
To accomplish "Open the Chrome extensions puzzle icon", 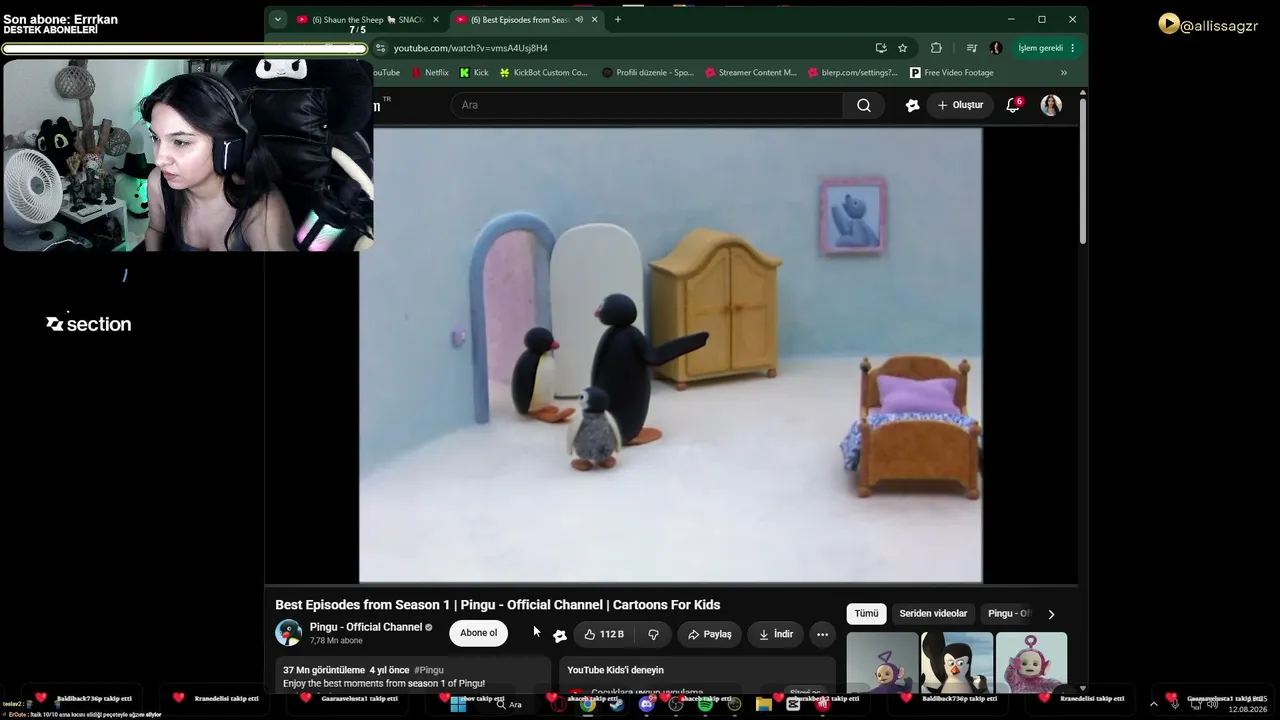I will (936, 48).
